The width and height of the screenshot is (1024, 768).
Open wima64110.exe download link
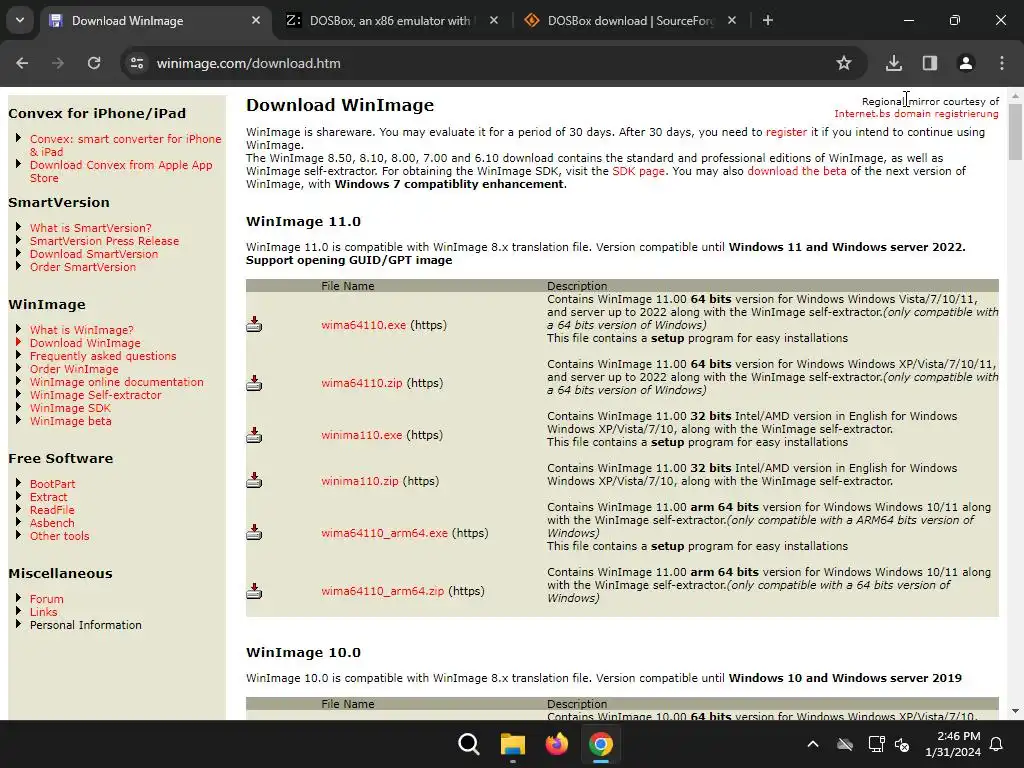pos(363,325)
